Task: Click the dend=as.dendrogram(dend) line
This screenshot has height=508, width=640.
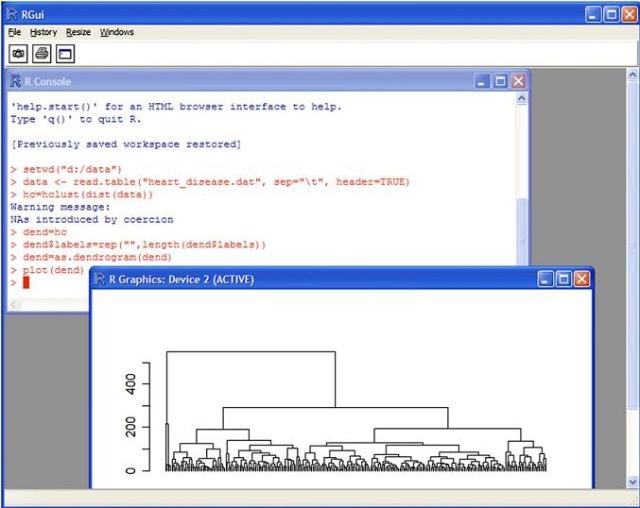Action: click(91, 257)
